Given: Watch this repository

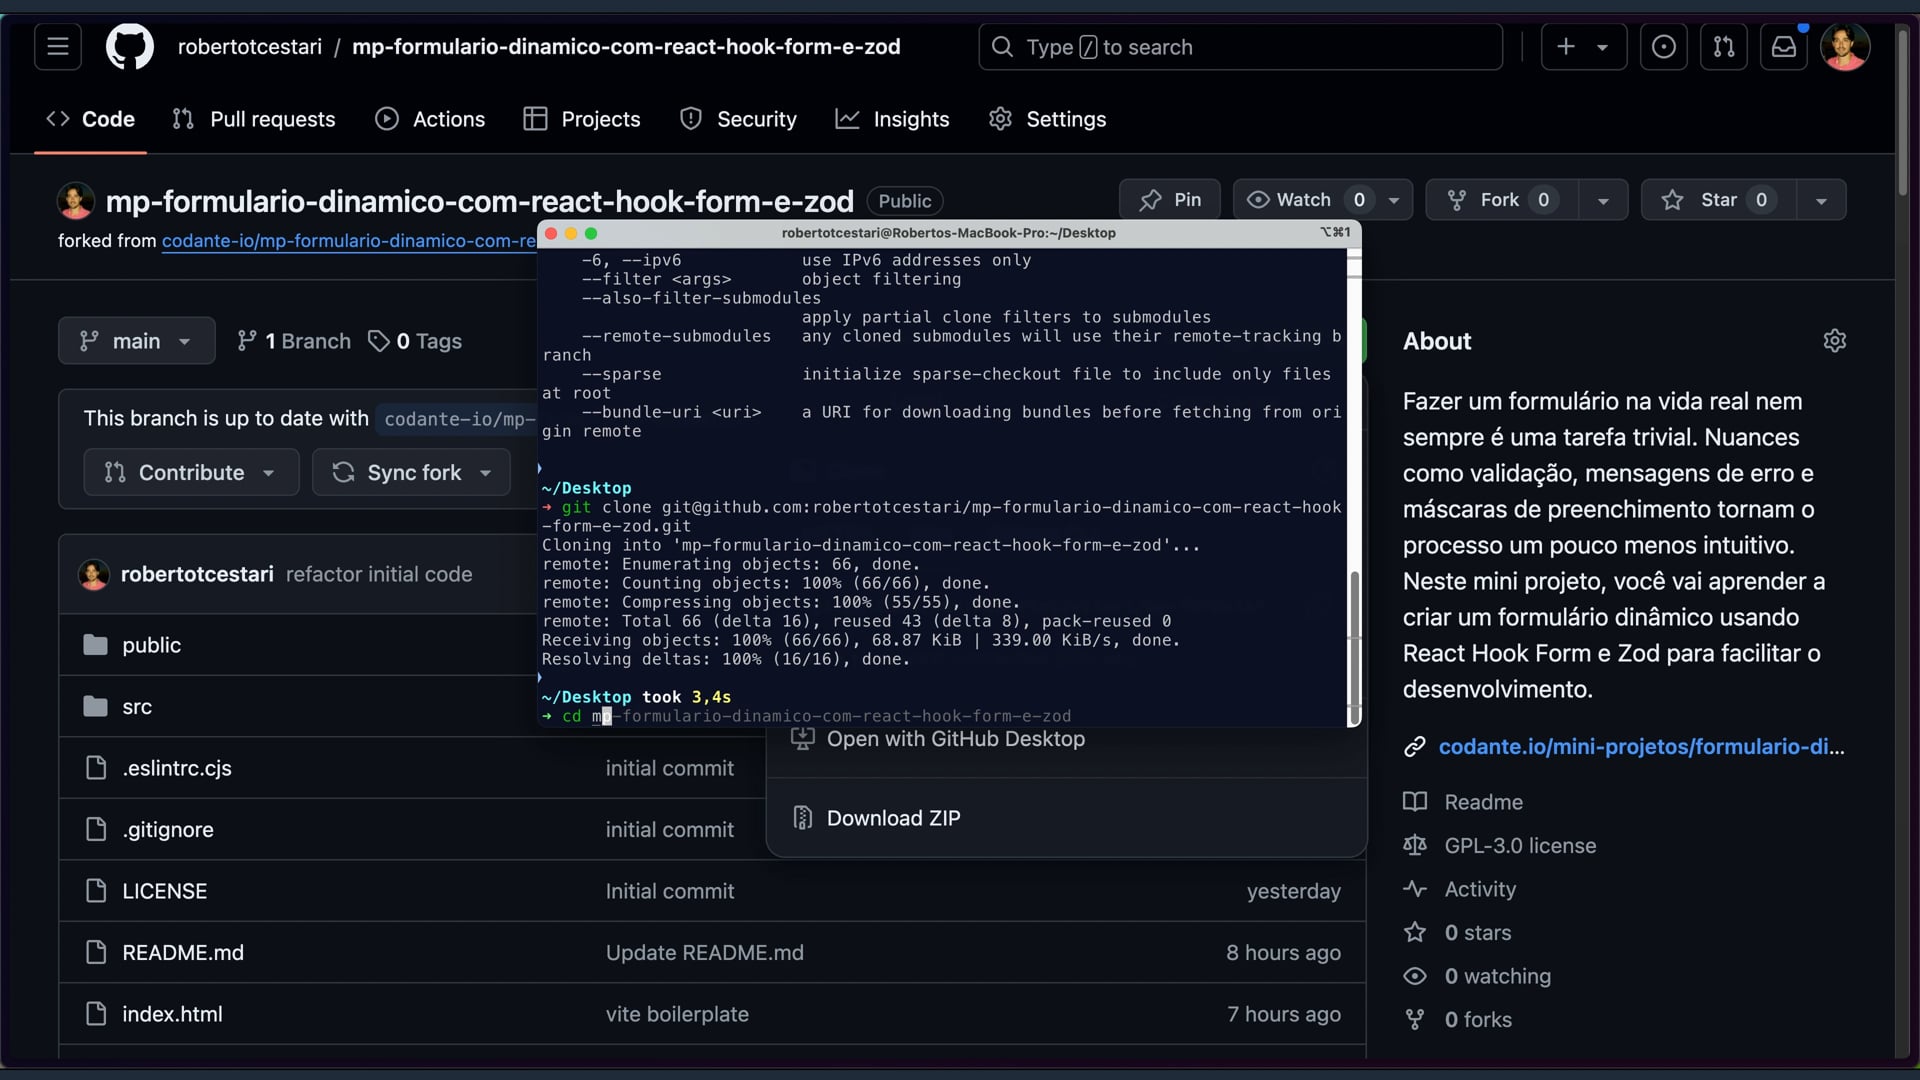Looking at the screenshot, I should click(x=1304, y=200).
